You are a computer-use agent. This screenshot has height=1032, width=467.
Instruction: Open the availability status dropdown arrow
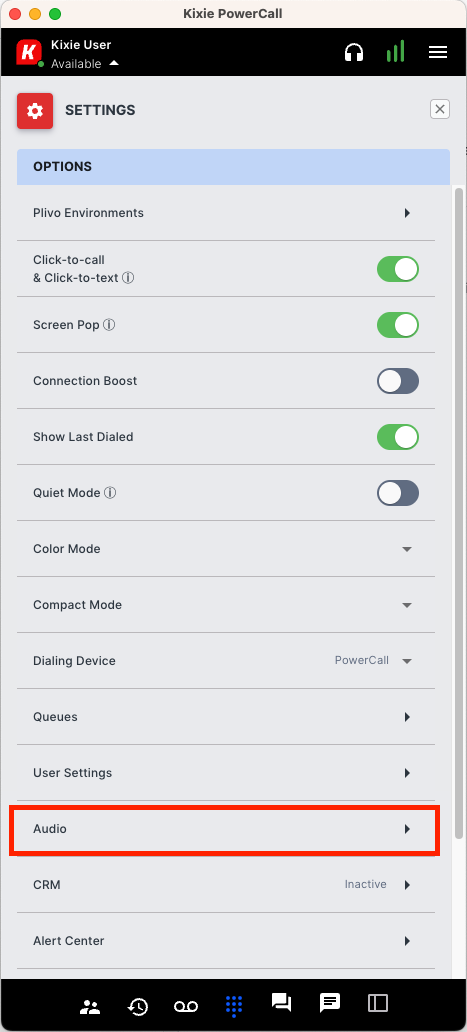pos(114,64)
